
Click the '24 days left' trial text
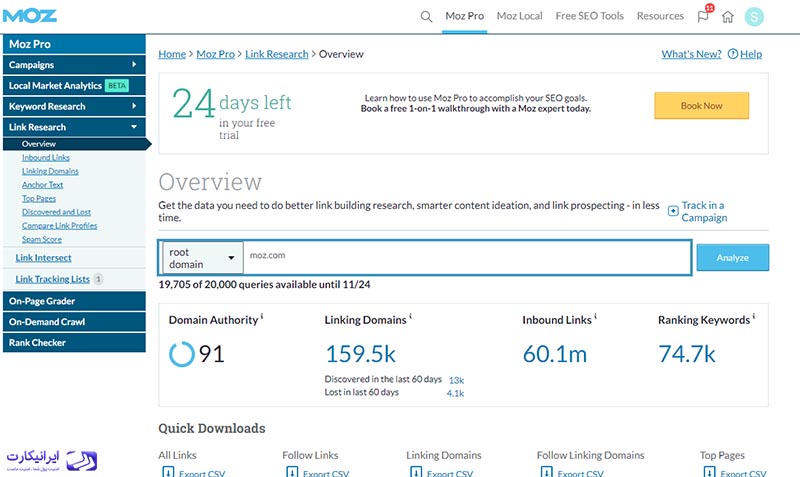(232, 112)
